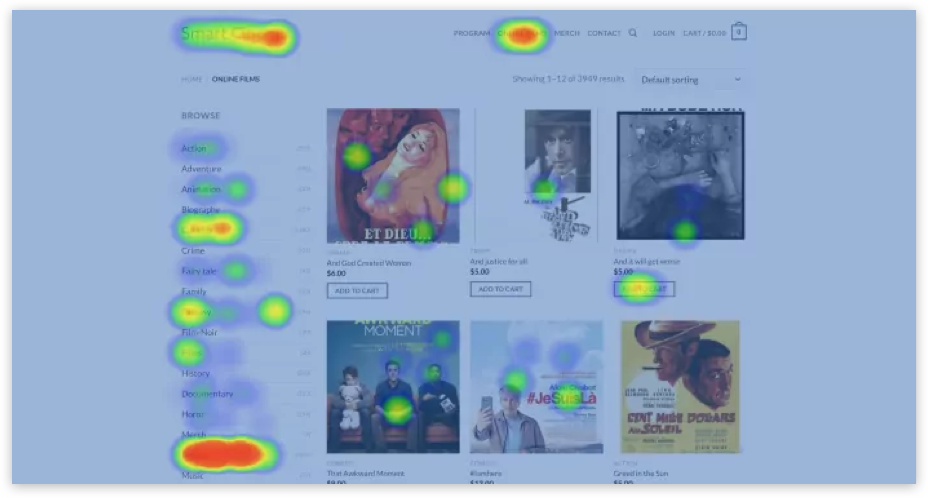Add And it will get worse to cart
This screenshot has width=929, height=498.
tap(644, 289)
